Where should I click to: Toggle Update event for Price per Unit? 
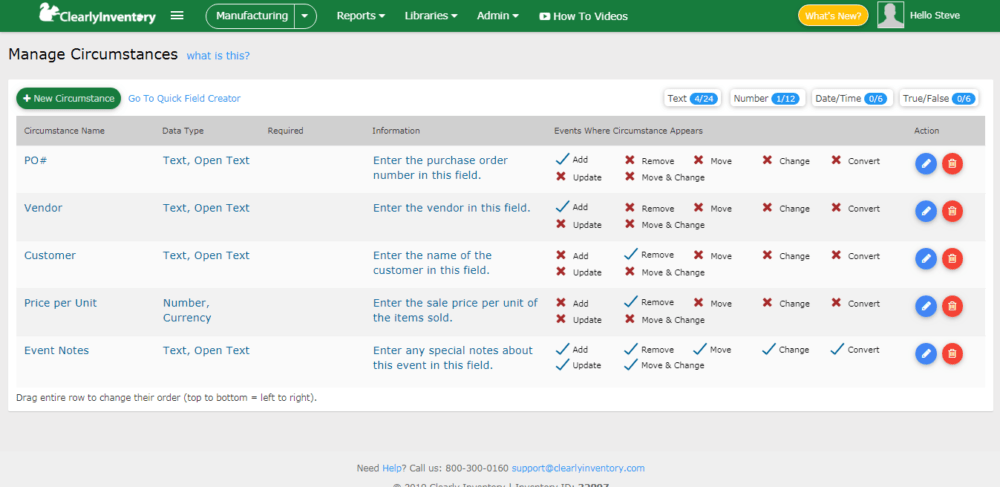tap(561, 319)
